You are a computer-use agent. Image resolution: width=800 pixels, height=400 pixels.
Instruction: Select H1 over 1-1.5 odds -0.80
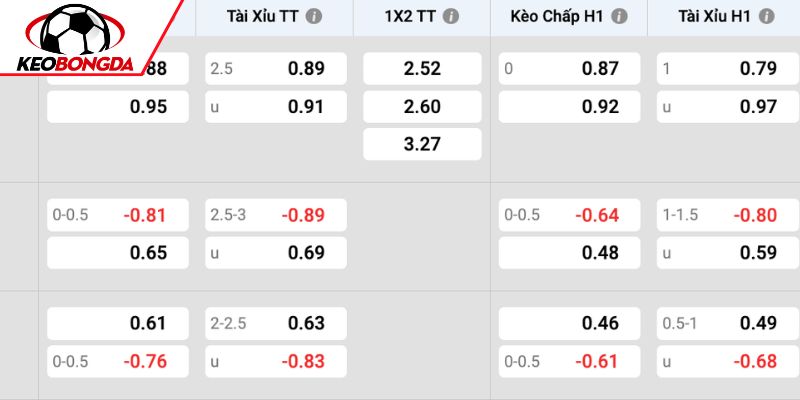tap(728, 215)
